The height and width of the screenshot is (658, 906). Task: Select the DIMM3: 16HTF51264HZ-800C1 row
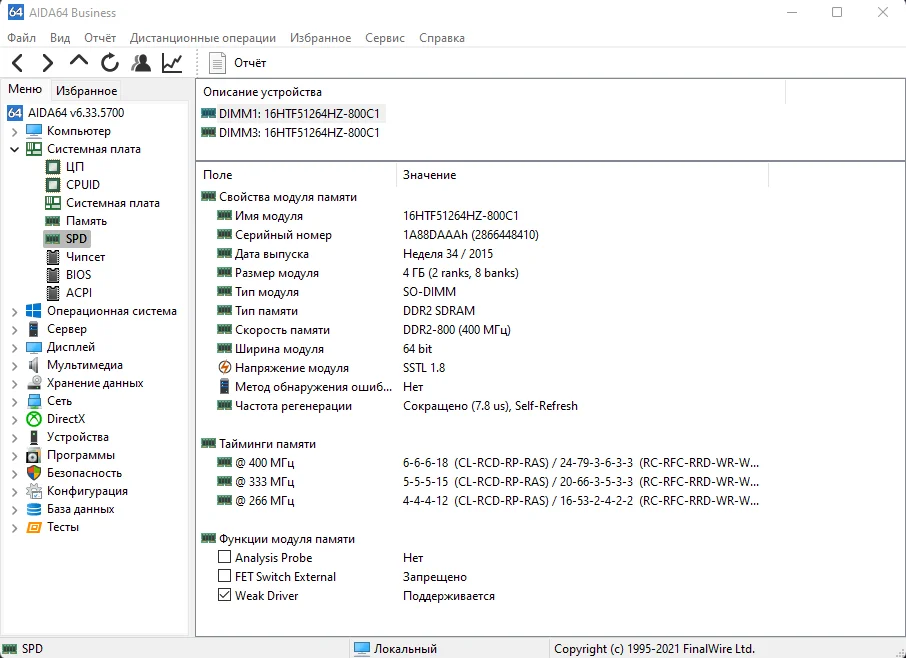pyautogui.click(x=291, y=132)
